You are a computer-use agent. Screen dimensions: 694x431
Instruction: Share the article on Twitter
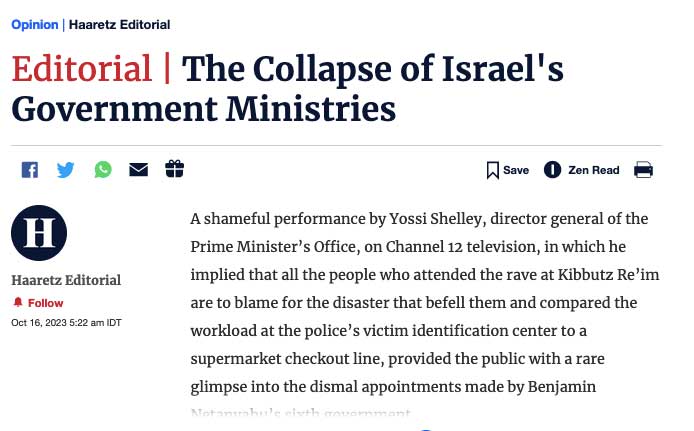66,170
